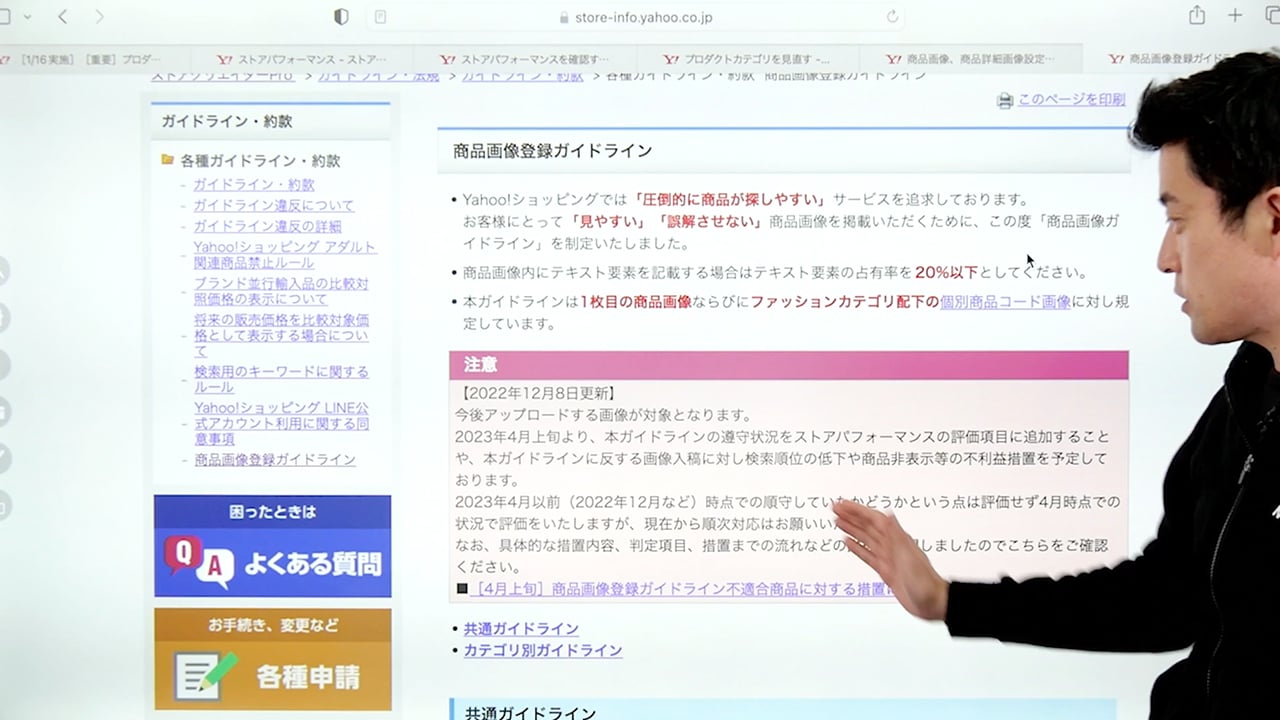The image size is (1280, 720).
Task: Open the 検索用のキーワードに関するルール link
Action: (281, 379)
